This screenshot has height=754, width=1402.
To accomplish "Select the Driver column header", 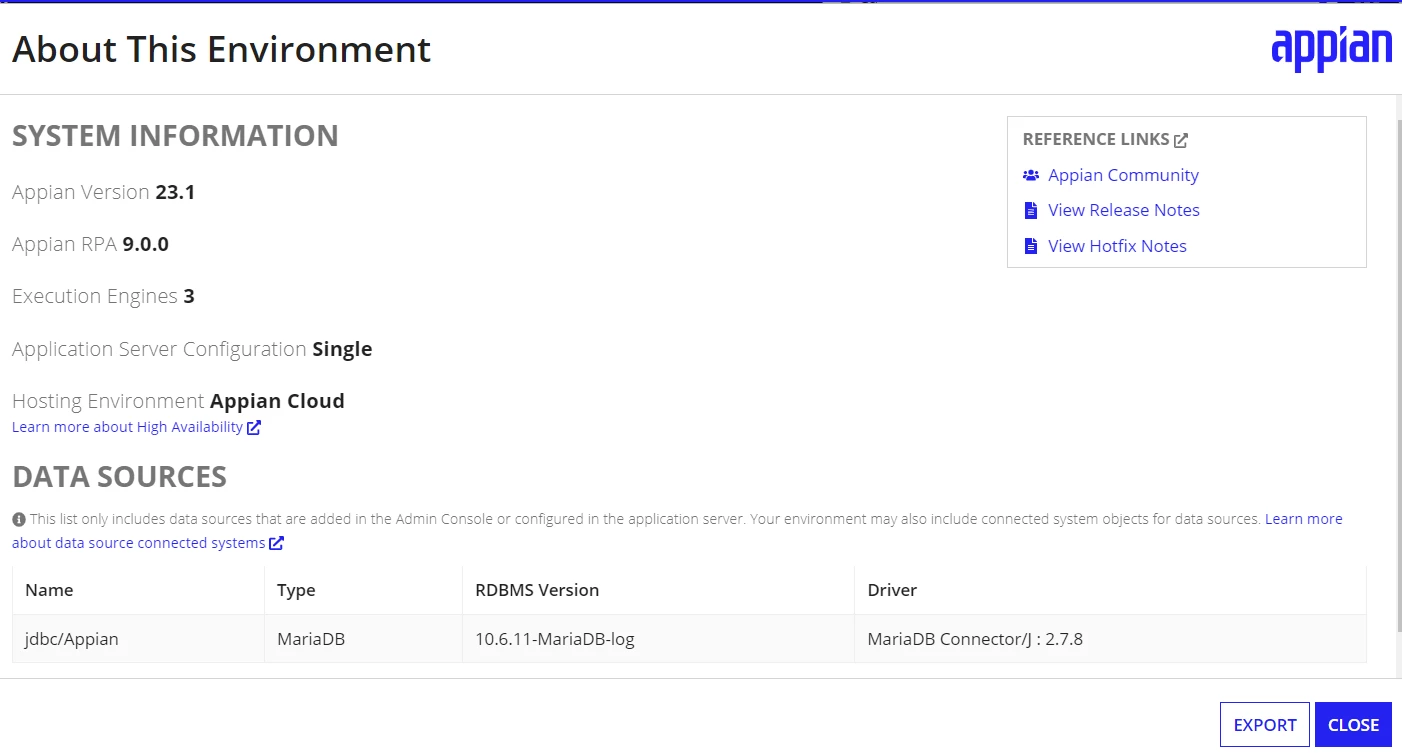I will (x=1110, y=590).
